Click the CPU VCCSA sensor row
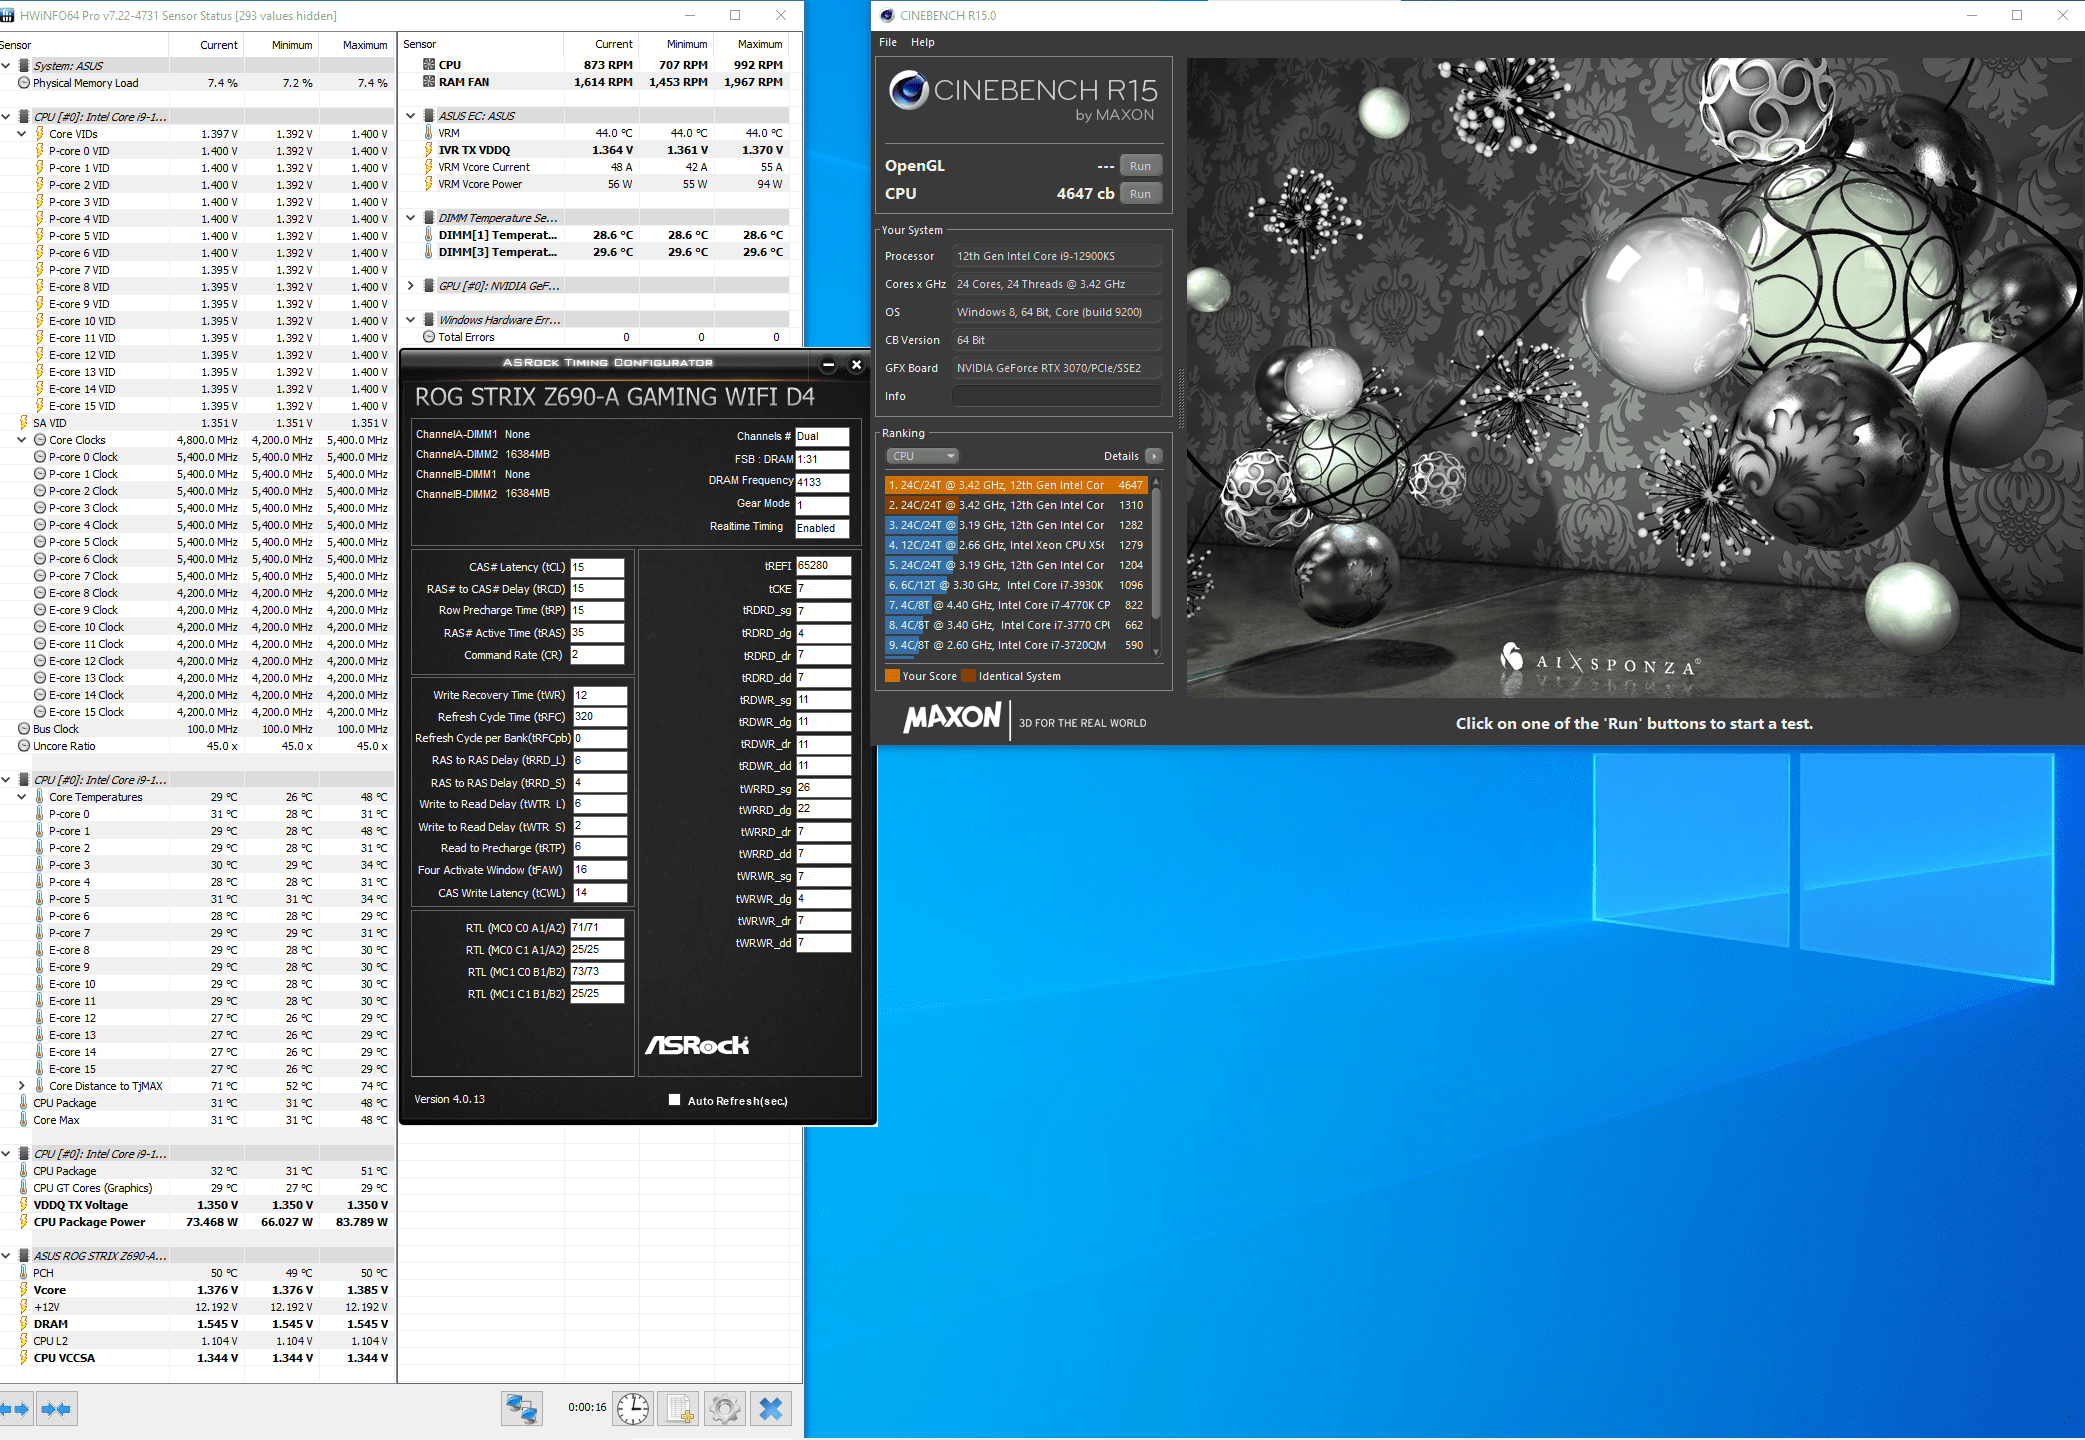 (197, 1358)
